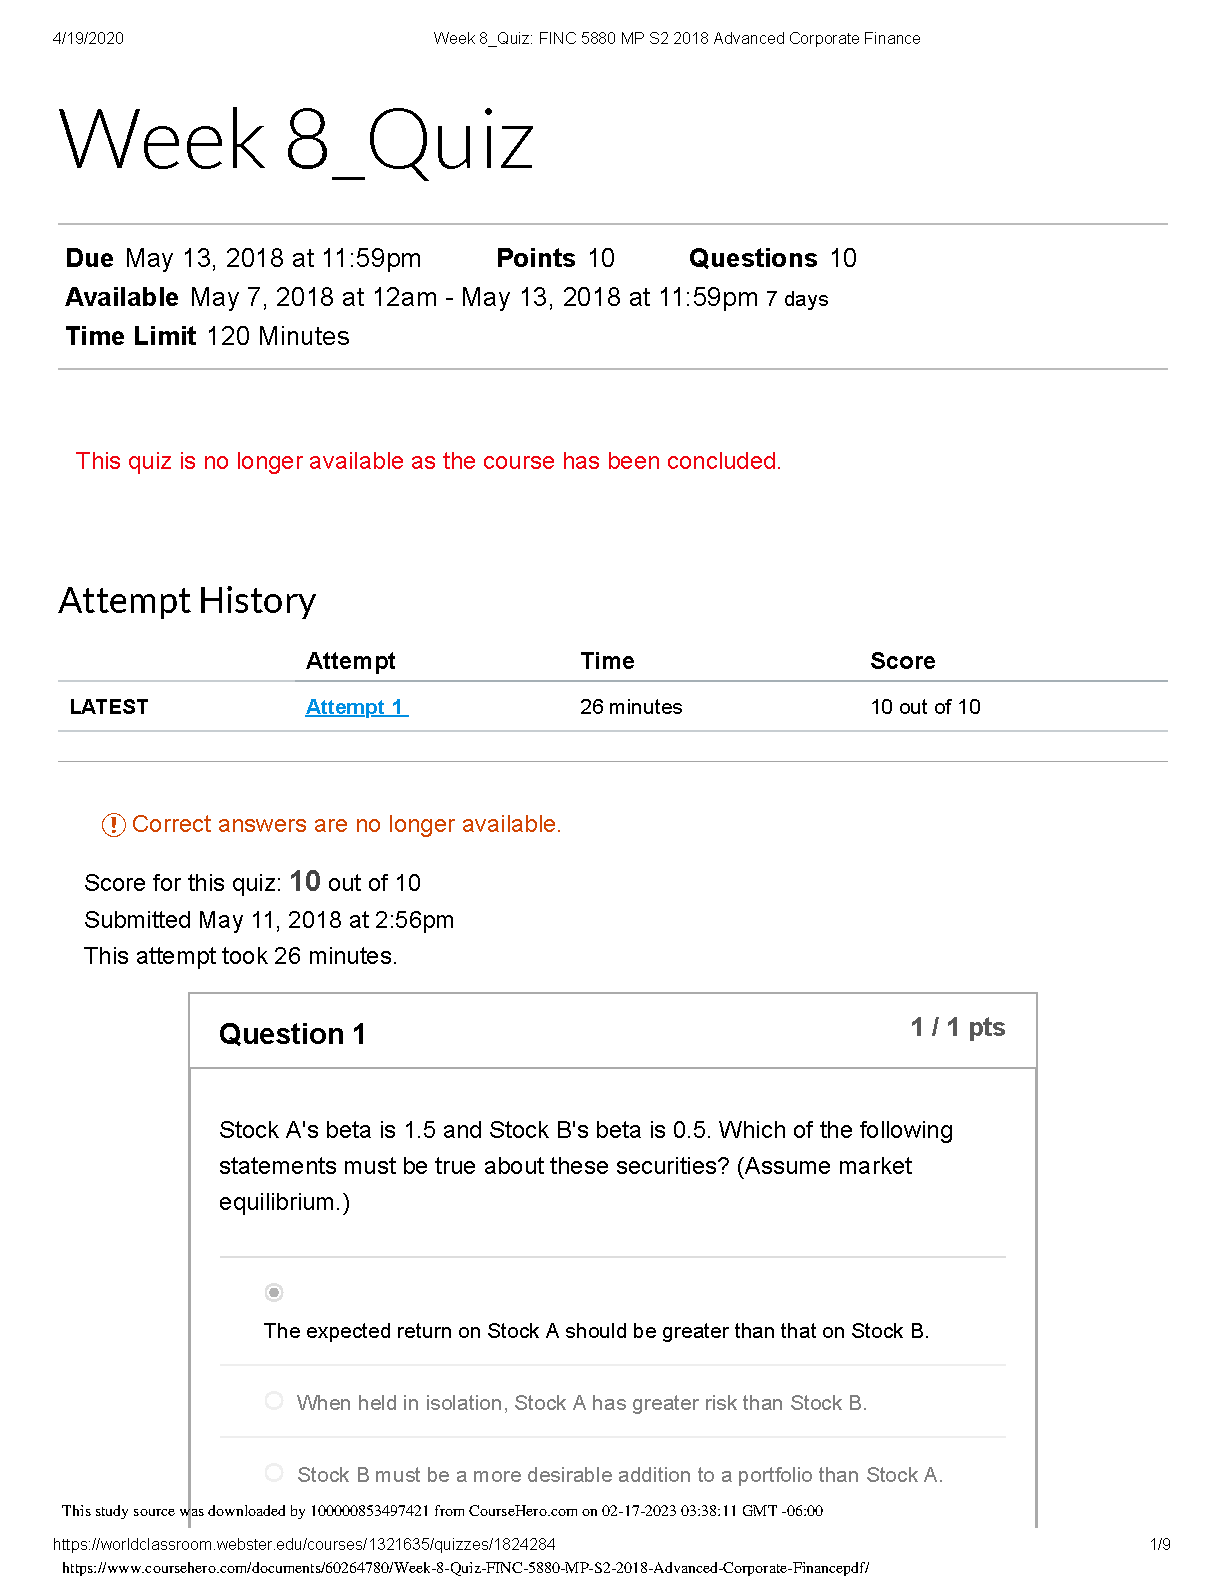Click the Due May 13, 2018 date text
This screenshot has height=1584, width=1224.
[x=243, y=259]
